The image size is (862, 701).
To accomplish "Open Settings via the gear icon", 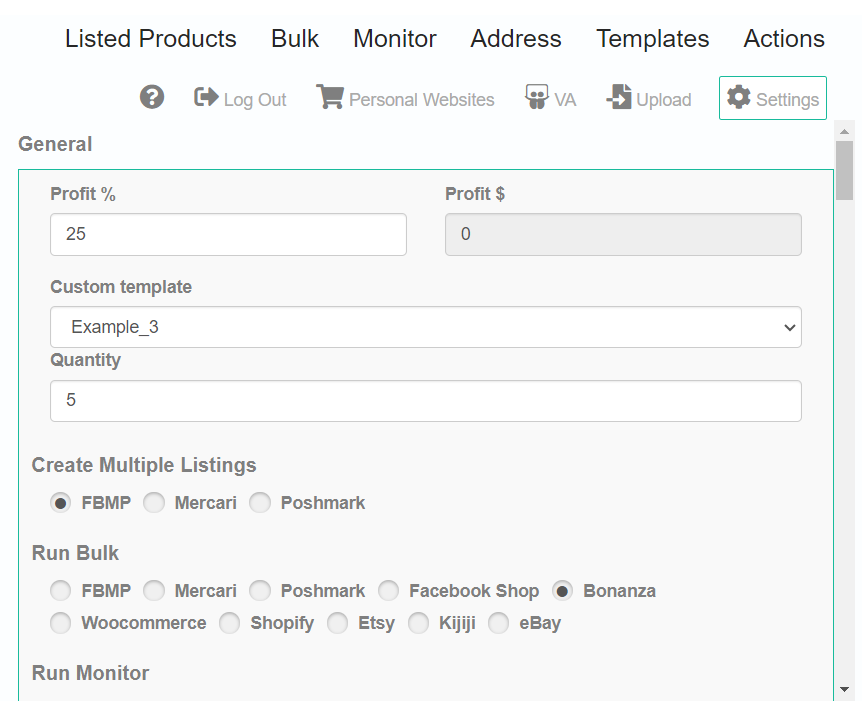I will tap(738, 97).
